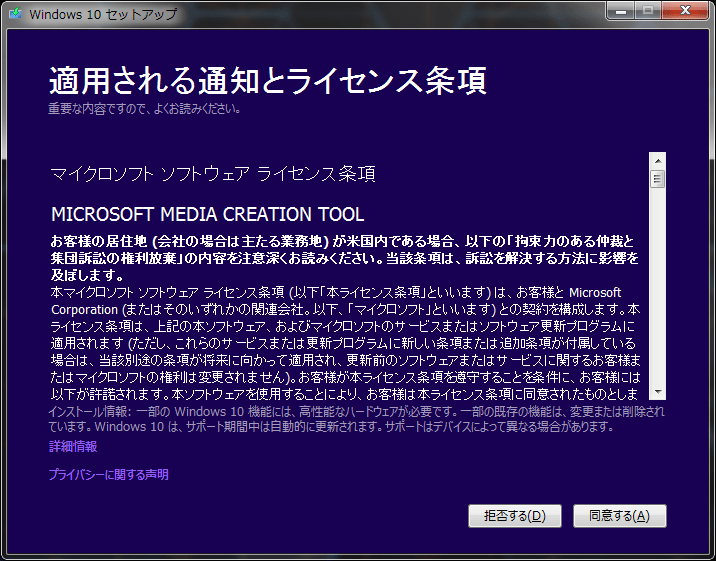Click the license text scrollbar thumb
Screen dimensions: 716x561
(658, 178)
